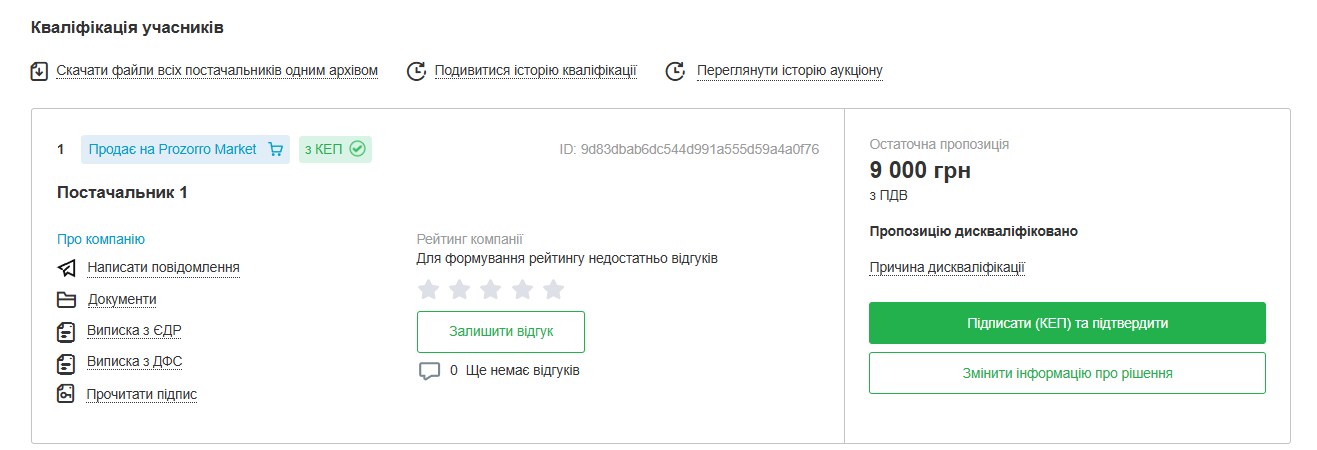The image size is (1317, 450).
Task: Click the signature key icon
Action: pos(67,394)
